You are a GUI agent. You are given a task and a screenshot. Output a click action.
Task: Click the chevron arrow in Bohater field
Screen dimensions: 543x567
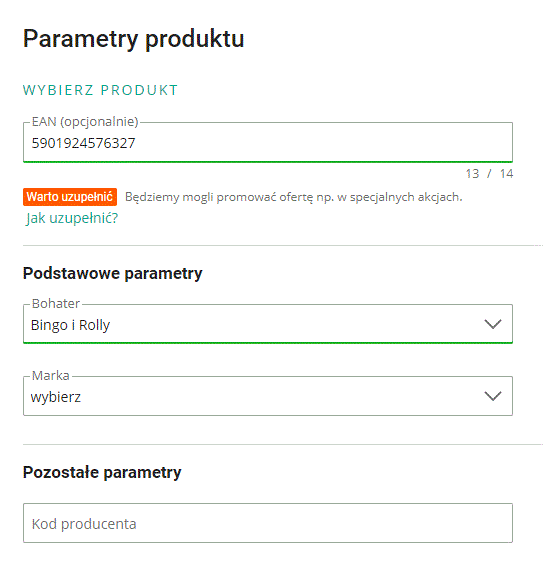[493, 324]
